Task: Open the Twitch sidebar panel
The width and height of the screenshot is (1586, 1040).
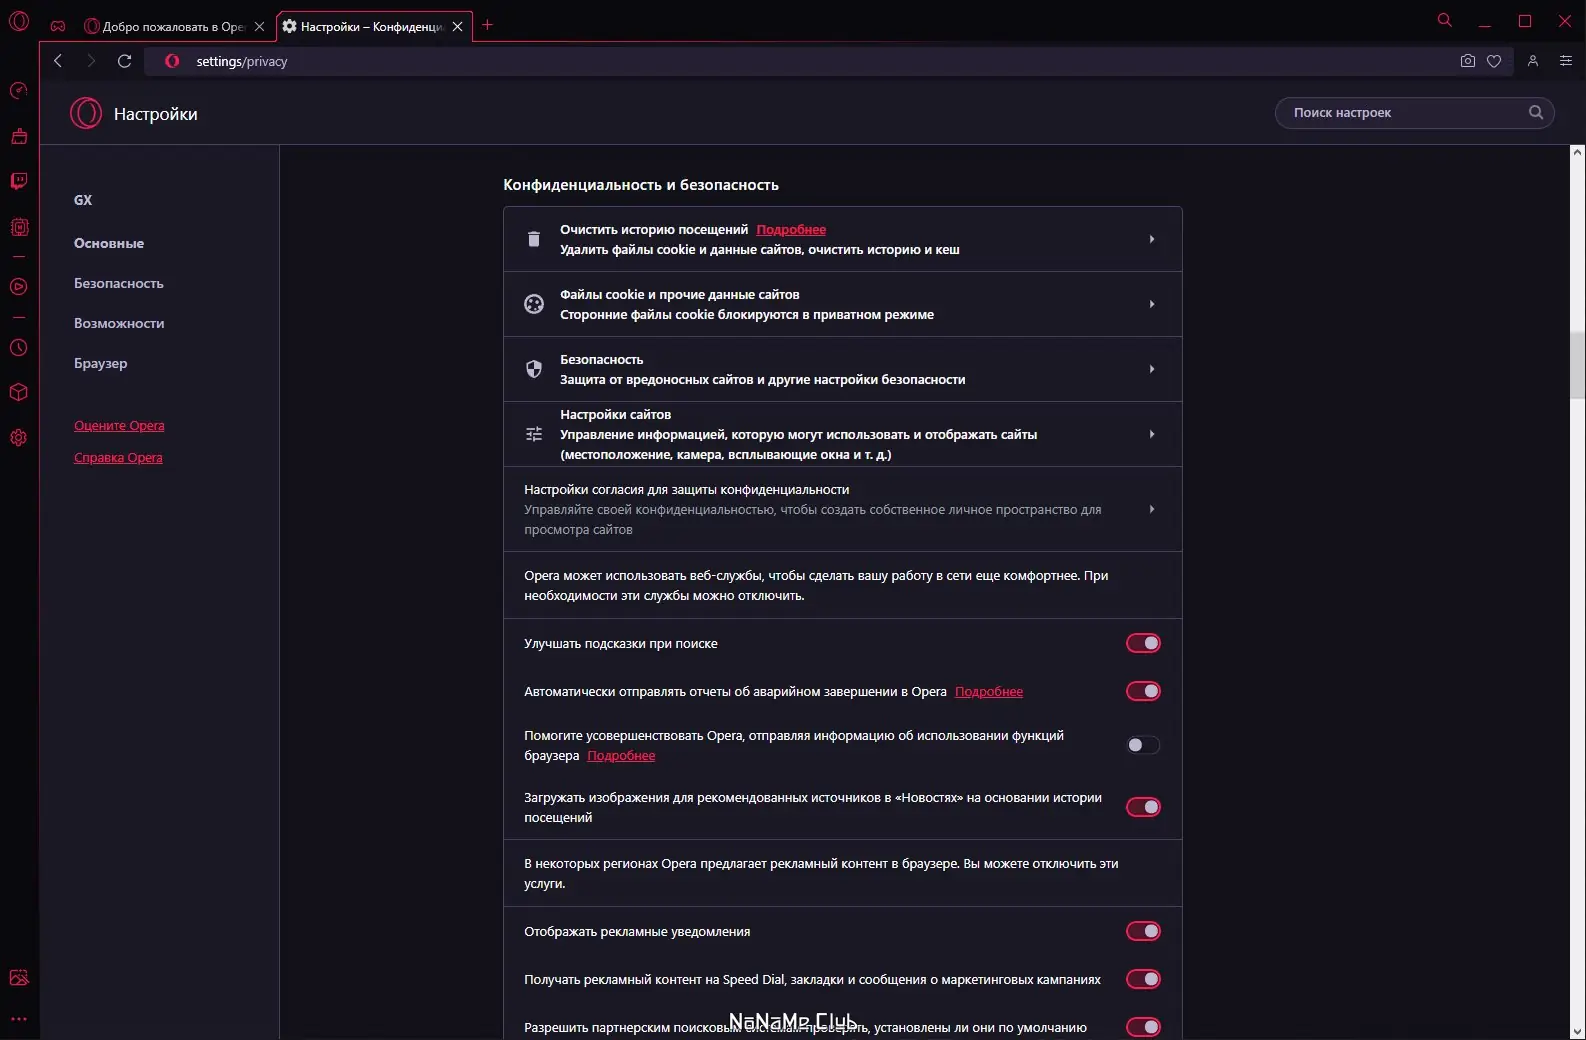Action: point(19,181)
